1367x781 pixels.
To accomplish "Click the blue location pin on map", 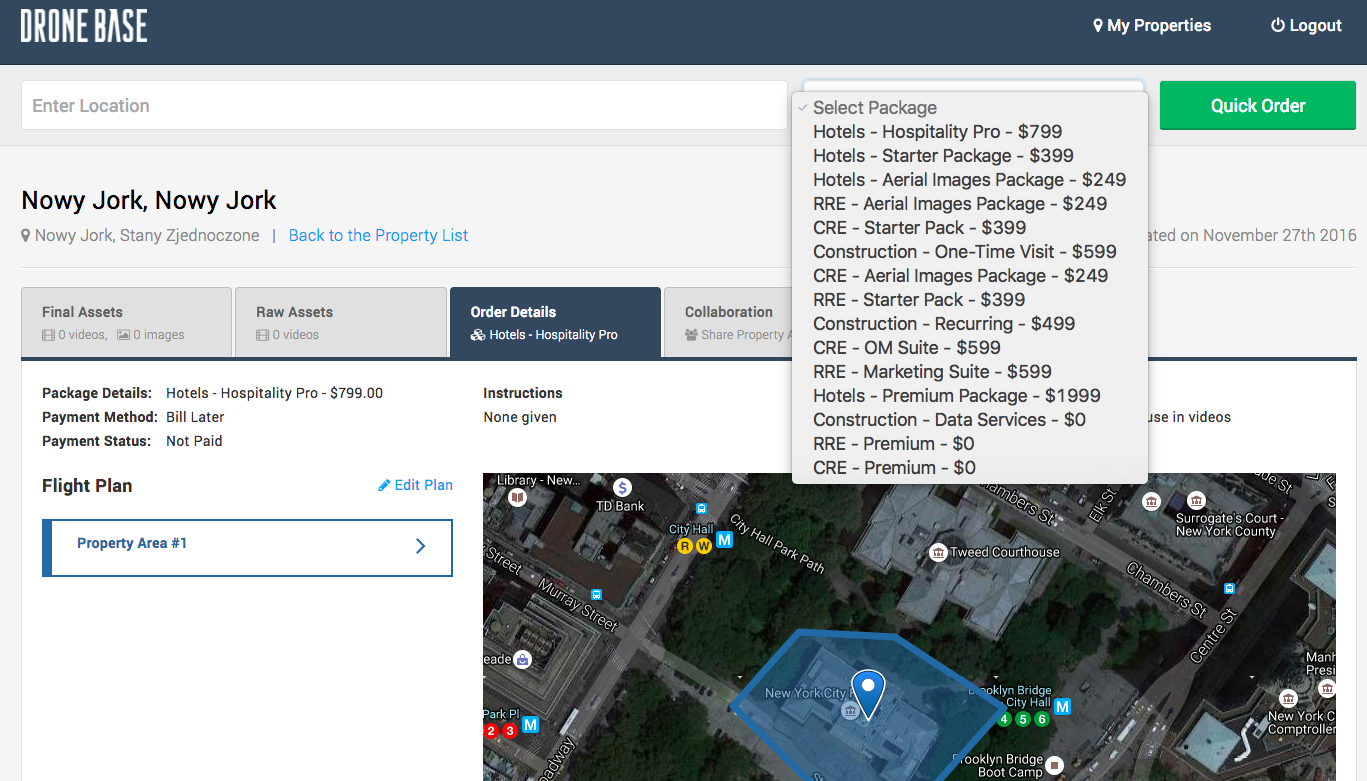I will click(x=868, y=693).
